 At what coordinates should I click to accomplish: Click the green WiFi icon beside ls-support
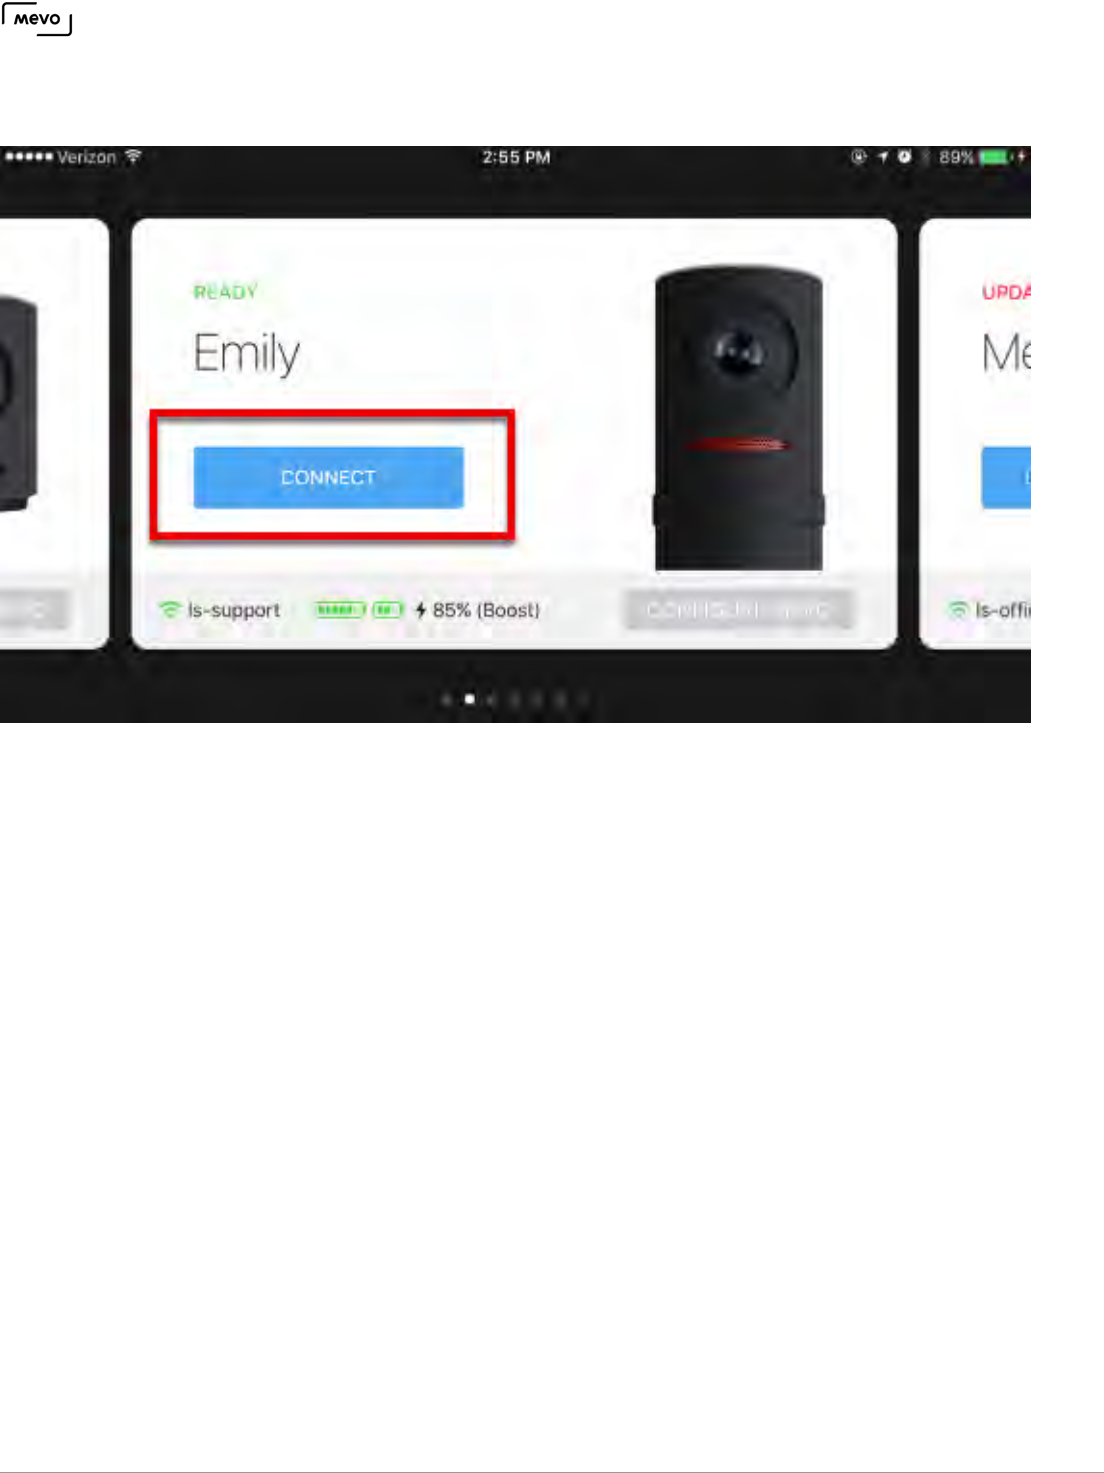click(169, 609)
